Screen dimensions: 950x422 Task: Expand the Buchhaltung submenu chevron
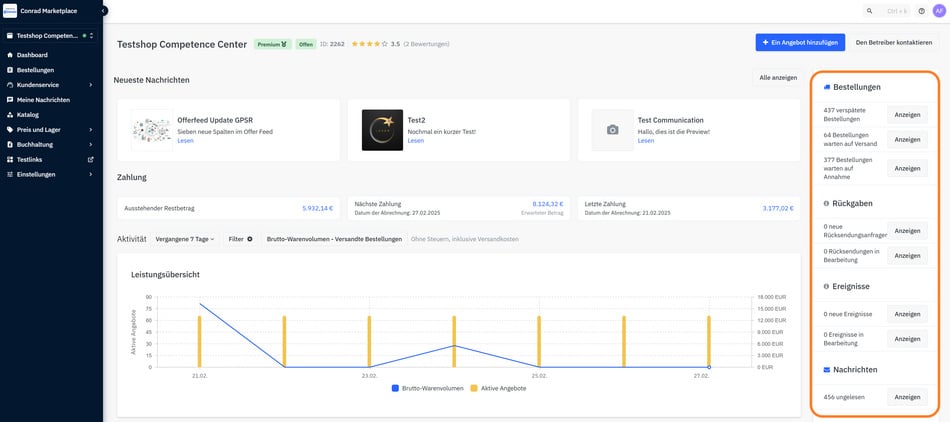[91, 145]
